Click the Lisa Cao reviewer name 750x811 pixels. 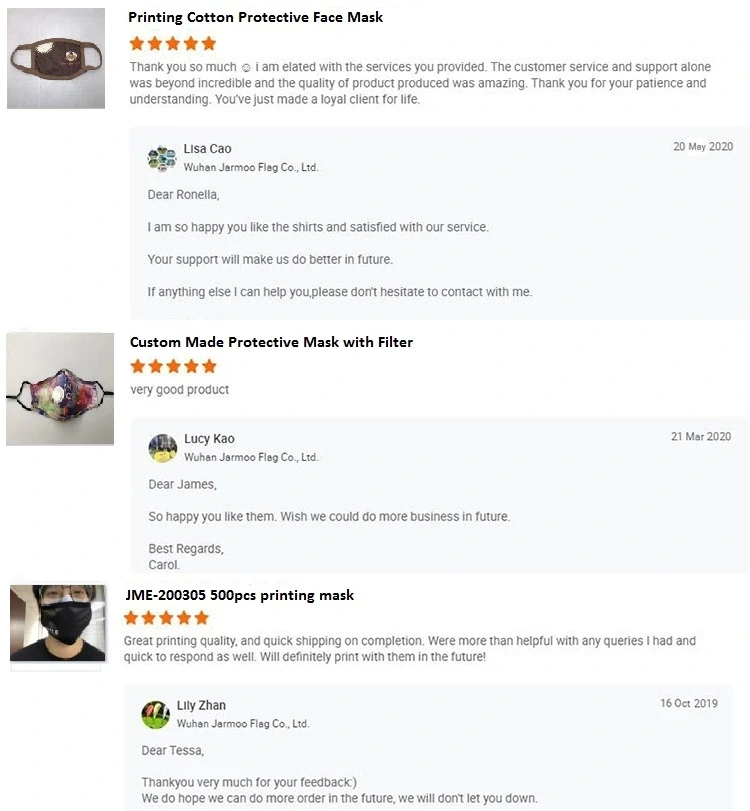click(207, 149)
